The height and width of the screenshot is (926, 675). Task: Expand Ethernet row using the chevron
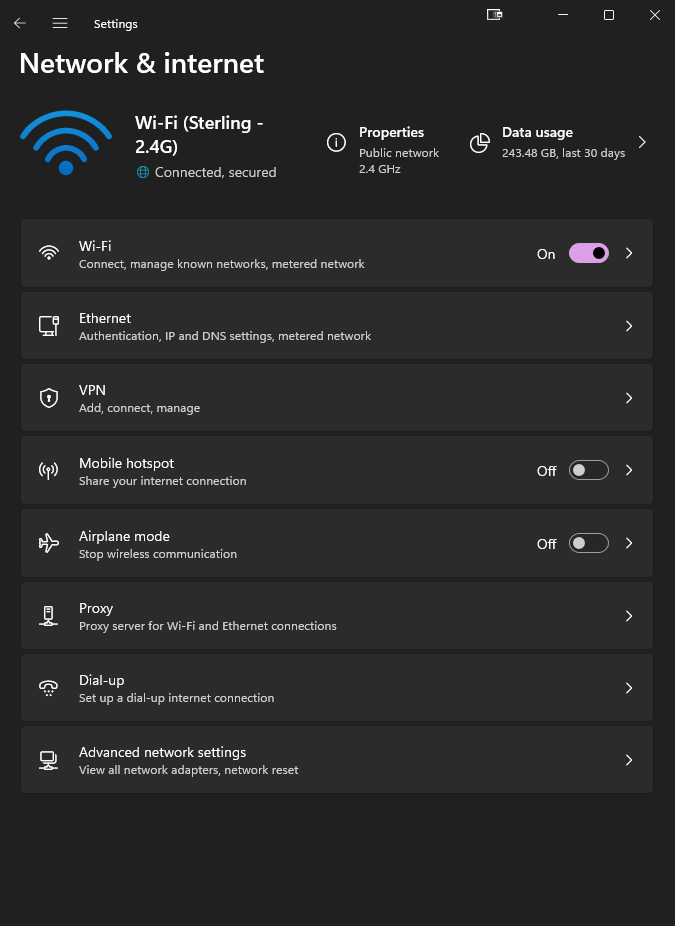629,326
